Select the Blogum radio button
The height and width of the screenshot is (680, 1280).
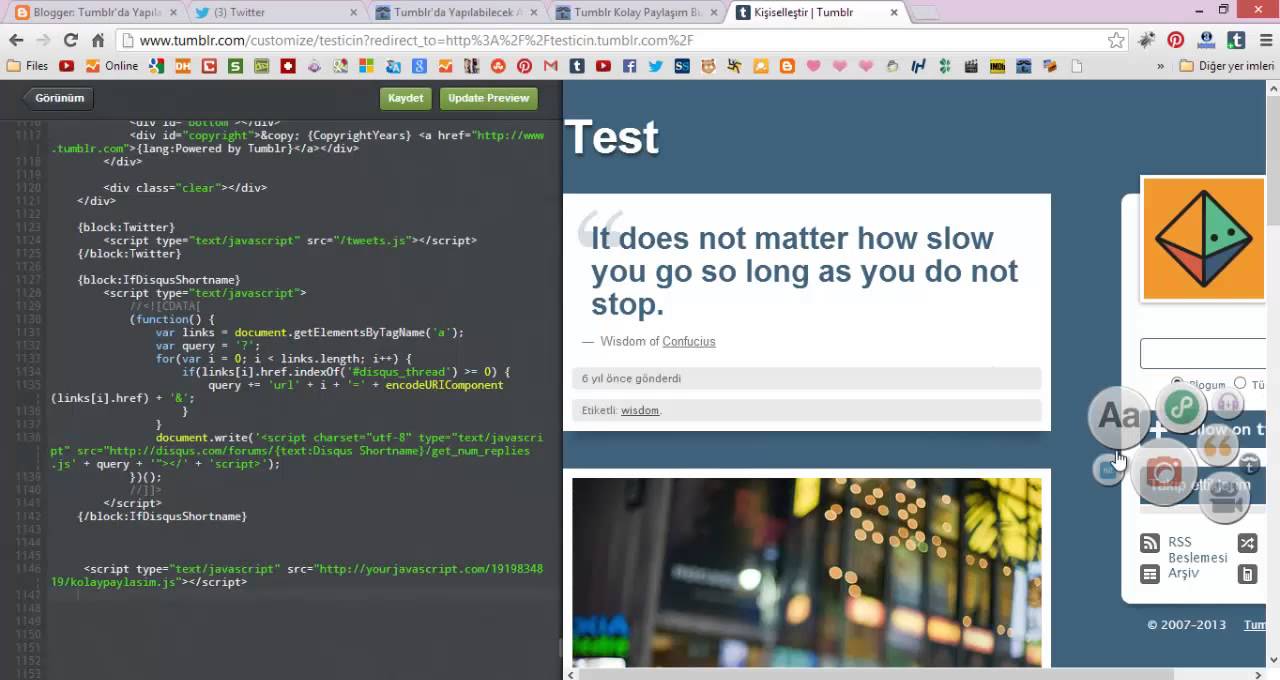click(x=1177, y=384)
